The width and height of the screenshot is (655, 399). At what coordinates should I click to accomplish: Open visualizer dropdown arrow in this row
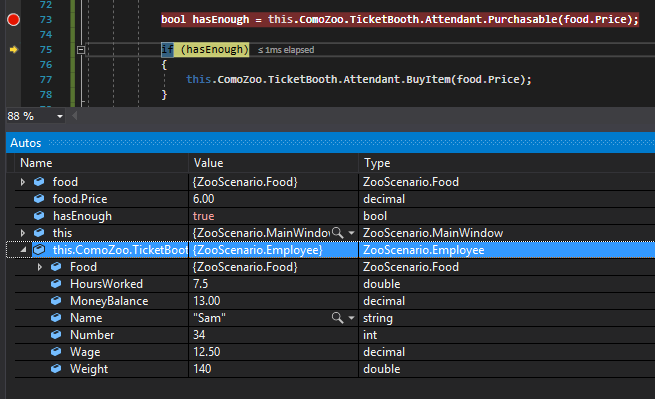pyautogui.click(x=351, y=233)
